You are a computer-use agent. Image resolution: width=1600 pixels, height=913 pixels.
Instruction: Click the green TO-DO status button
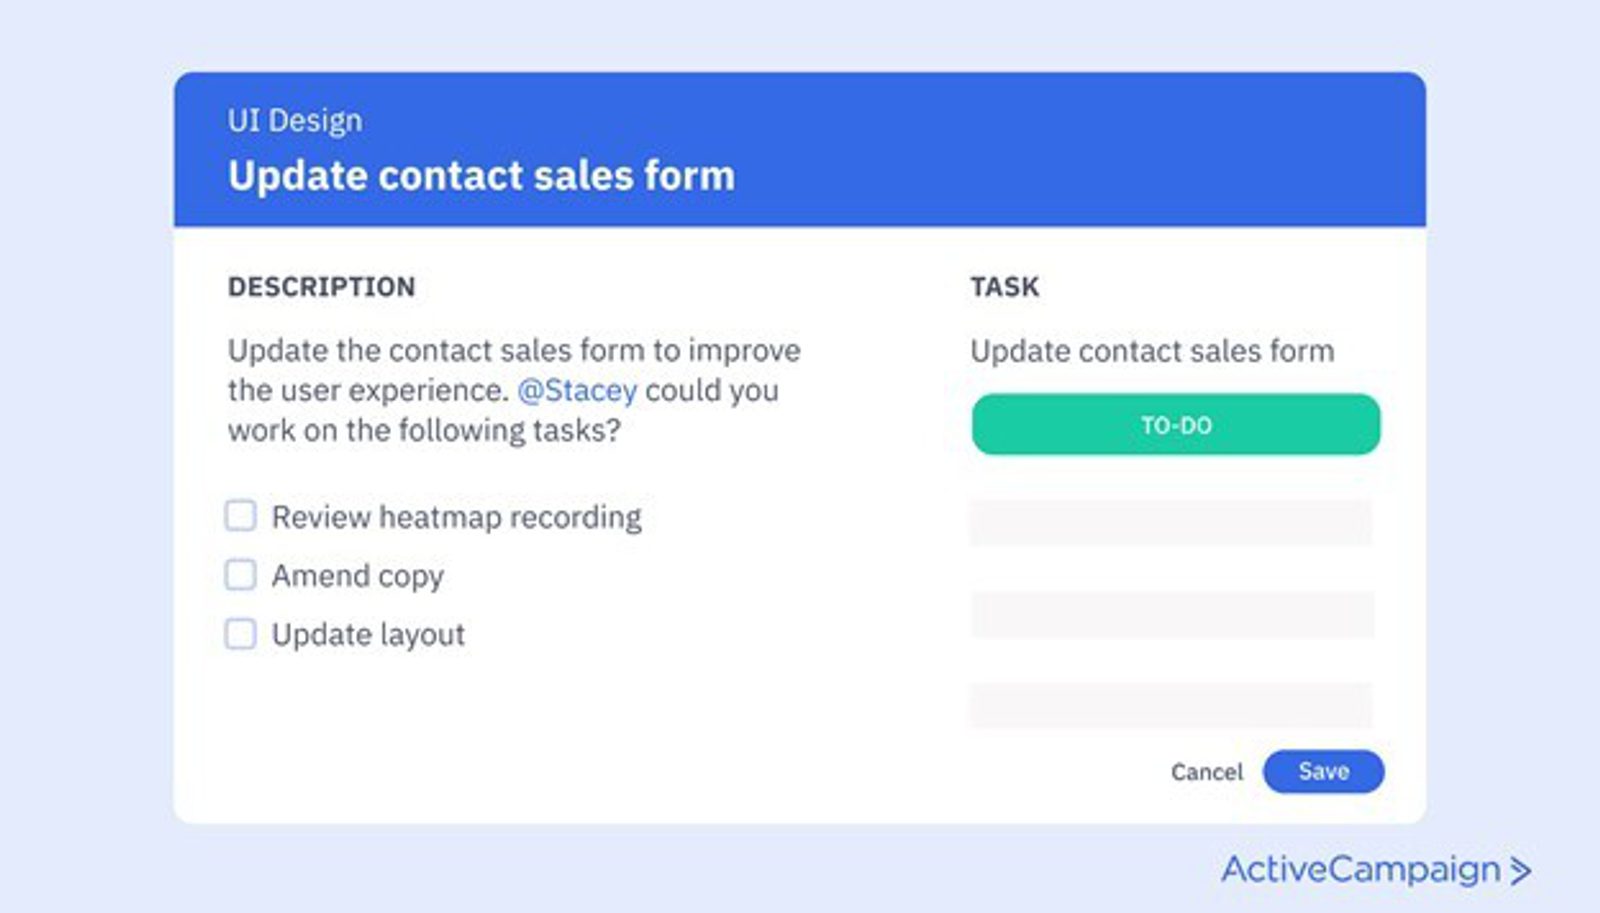coord(1176,425)
